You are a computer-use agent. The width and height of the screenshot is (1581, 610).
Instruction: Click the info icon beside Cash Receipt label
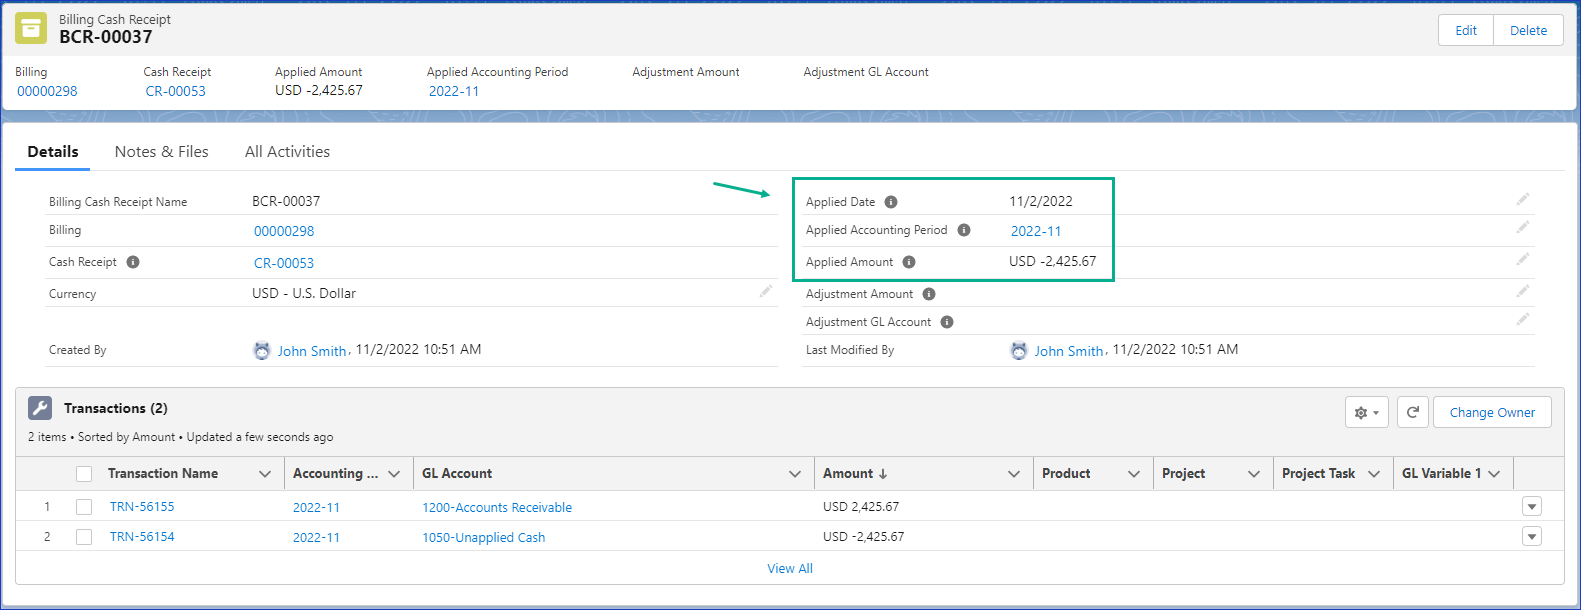pos(133,262)
